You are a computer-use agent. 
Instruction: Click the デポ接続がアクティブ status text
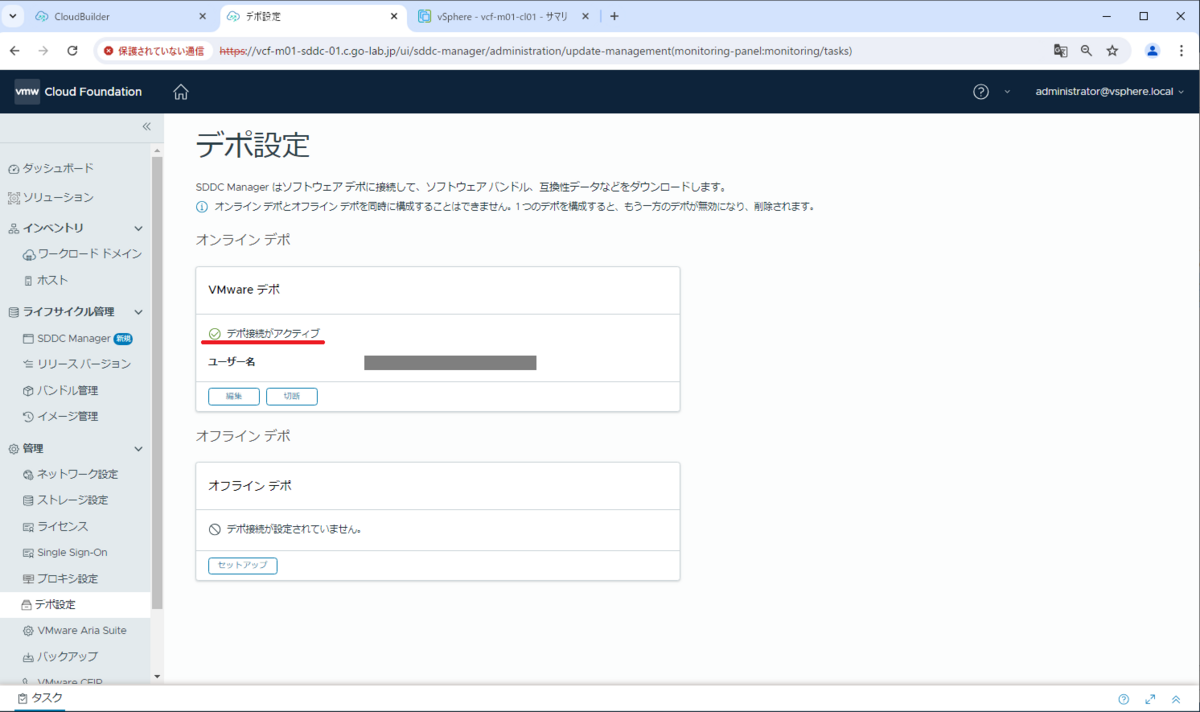click(x=273, y=333)
